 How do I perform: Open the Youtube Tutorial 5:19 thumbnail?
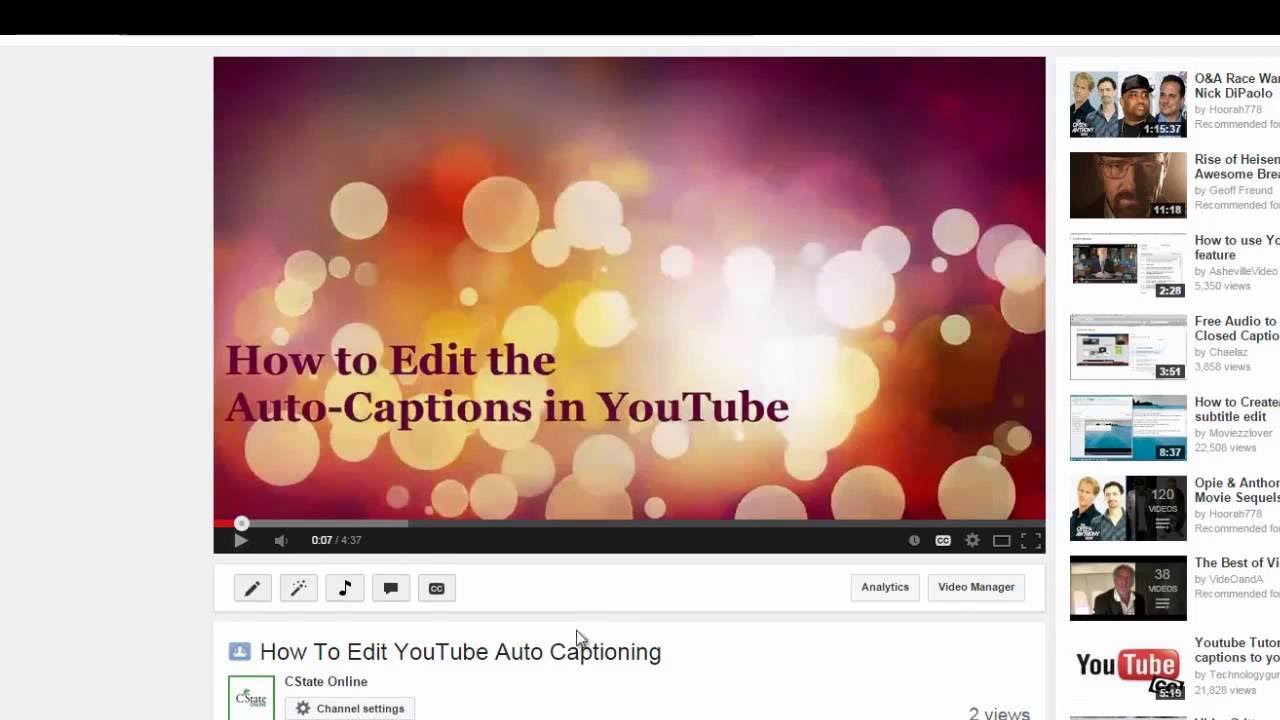(x=1128, y=669)
